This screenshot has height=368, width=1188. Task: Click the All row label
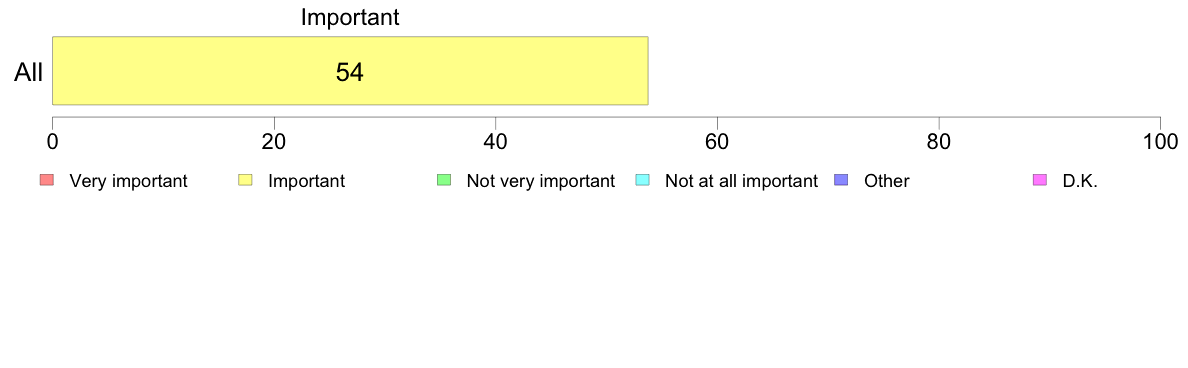29,73
